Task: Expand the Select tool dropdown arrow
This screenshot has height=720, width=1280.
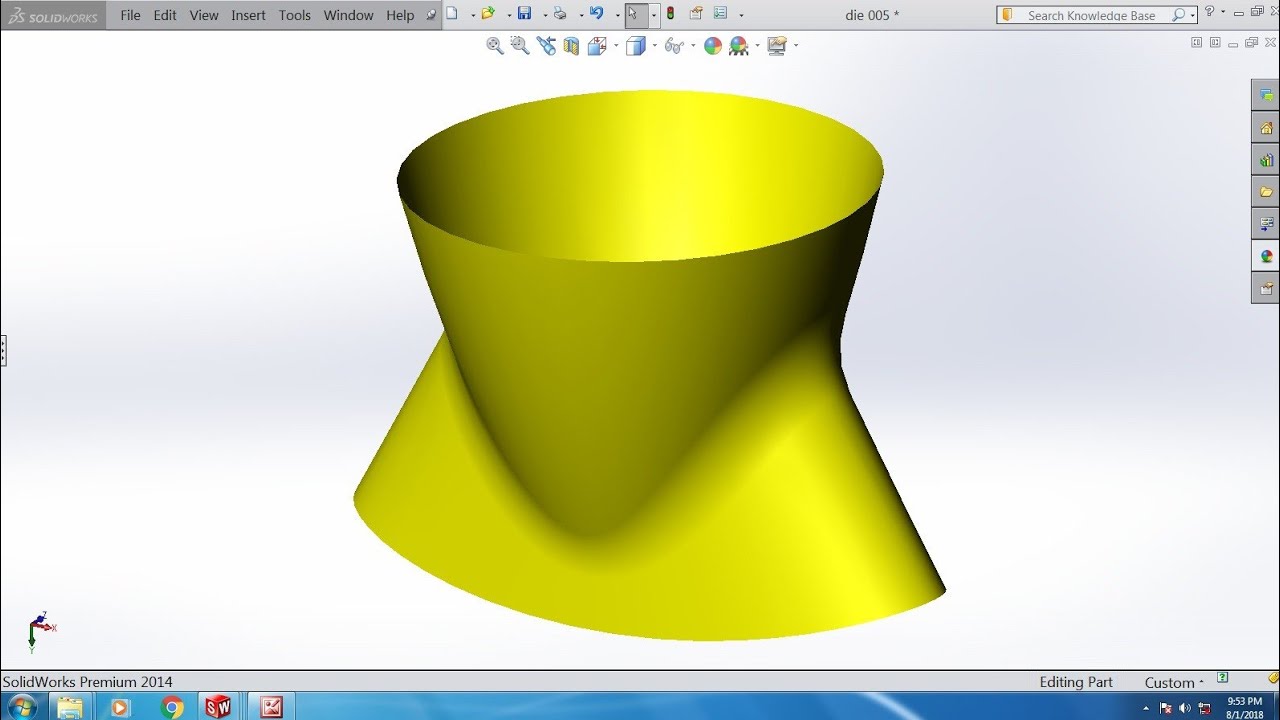Action: pos(653,15)
